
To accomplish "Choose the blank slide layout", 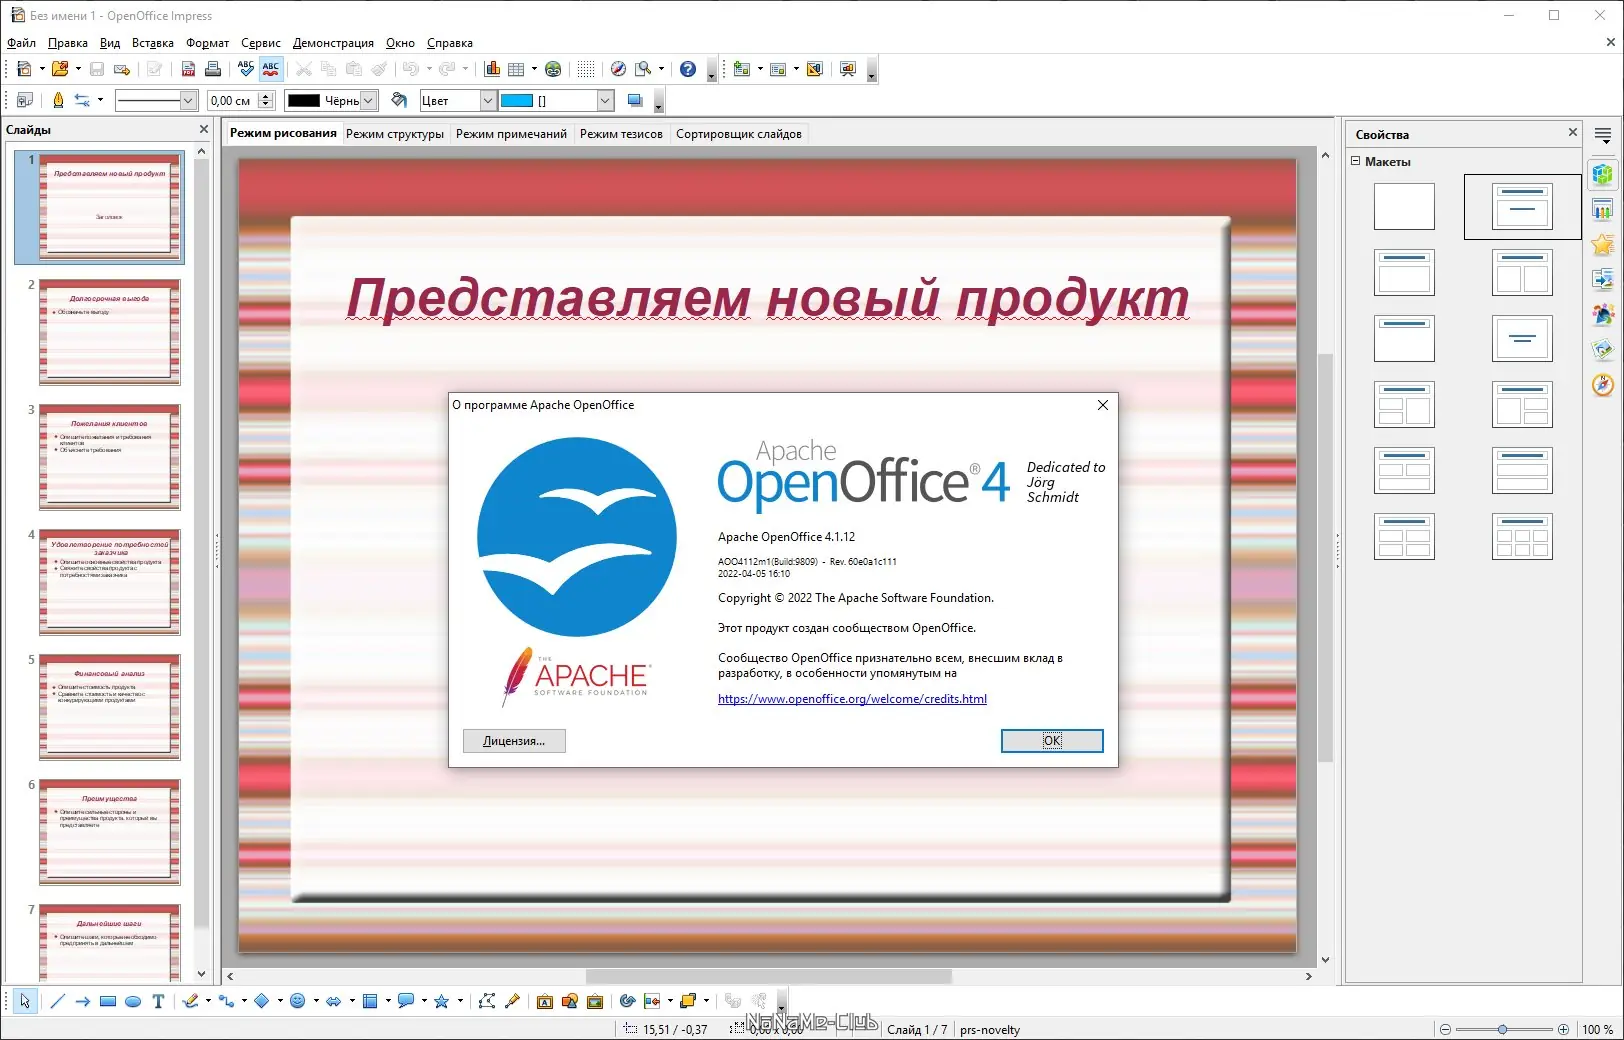I will [1404, 207].
